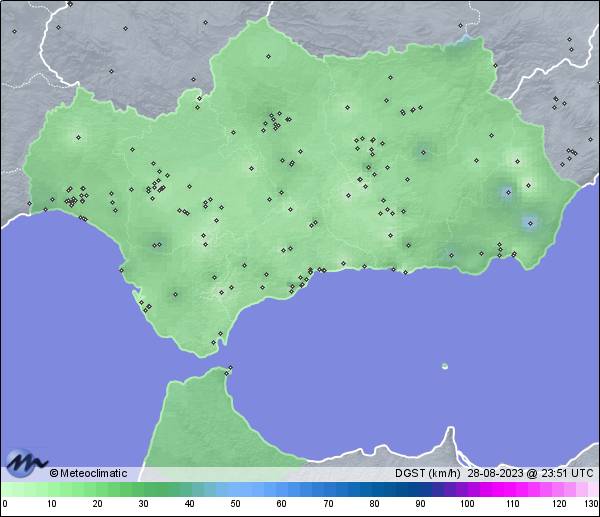Click the "0" value on the legend scale
The image size is (600, 517).
[x=5, y=503]
